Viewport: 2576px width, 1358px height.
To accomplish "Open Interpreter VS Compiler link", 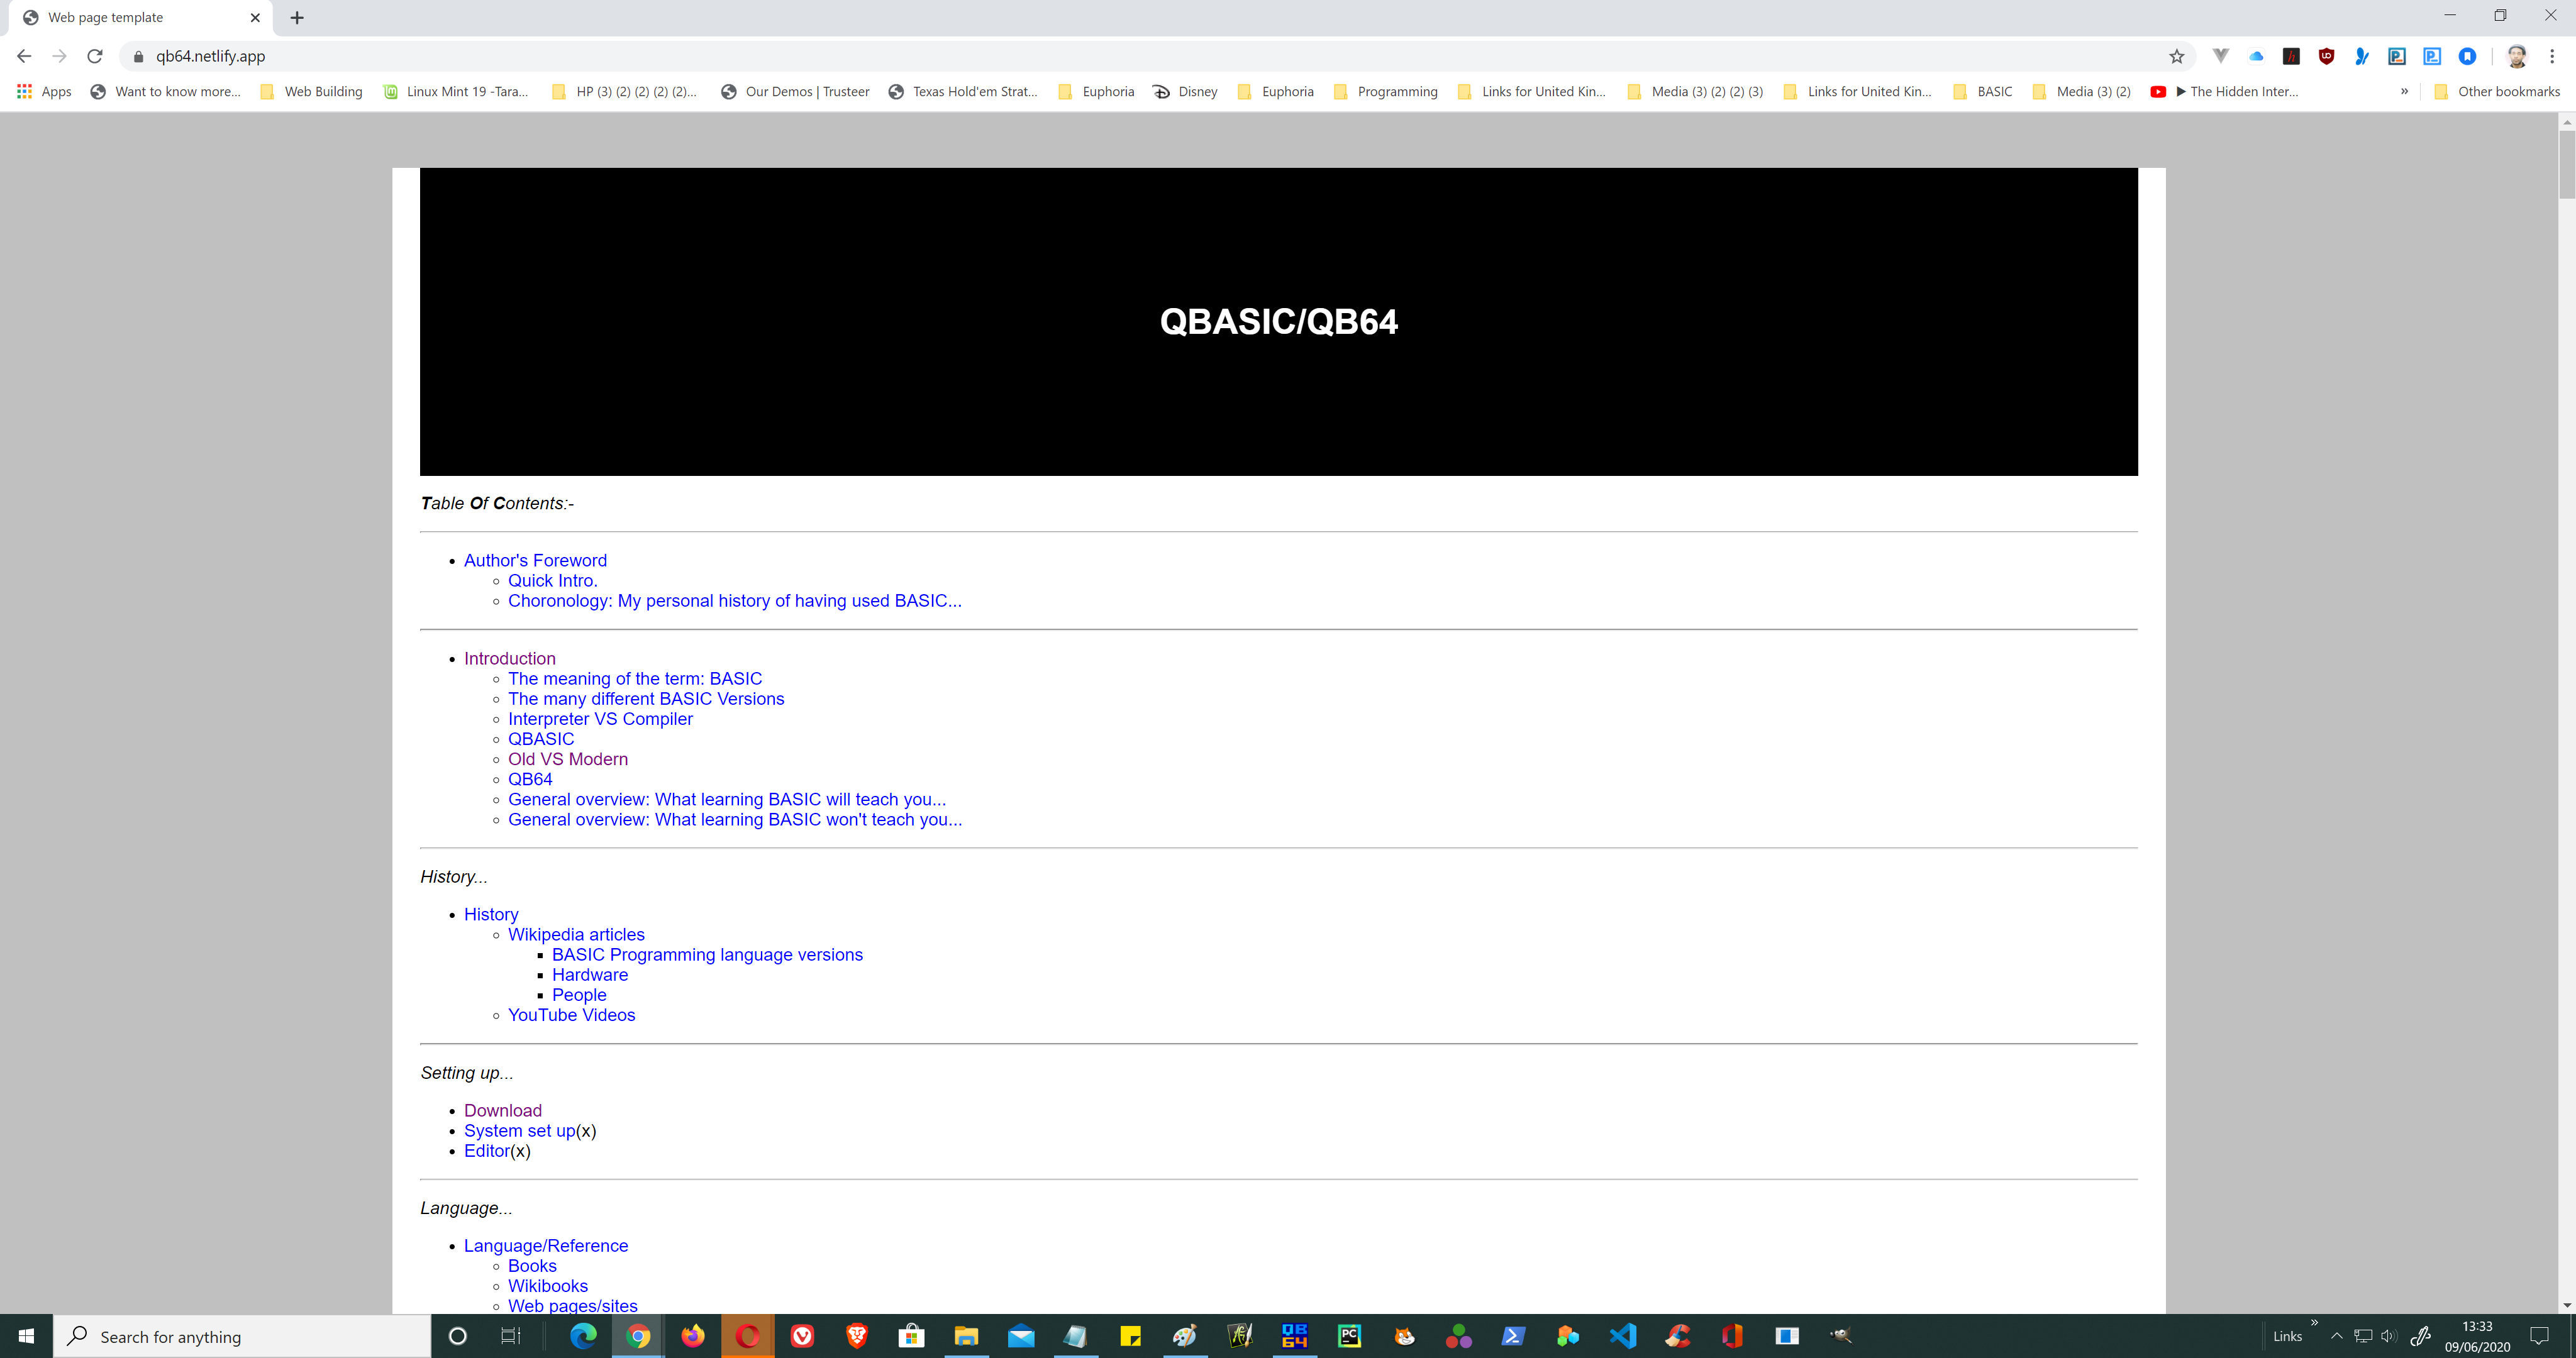I will [x=600, y=719].
